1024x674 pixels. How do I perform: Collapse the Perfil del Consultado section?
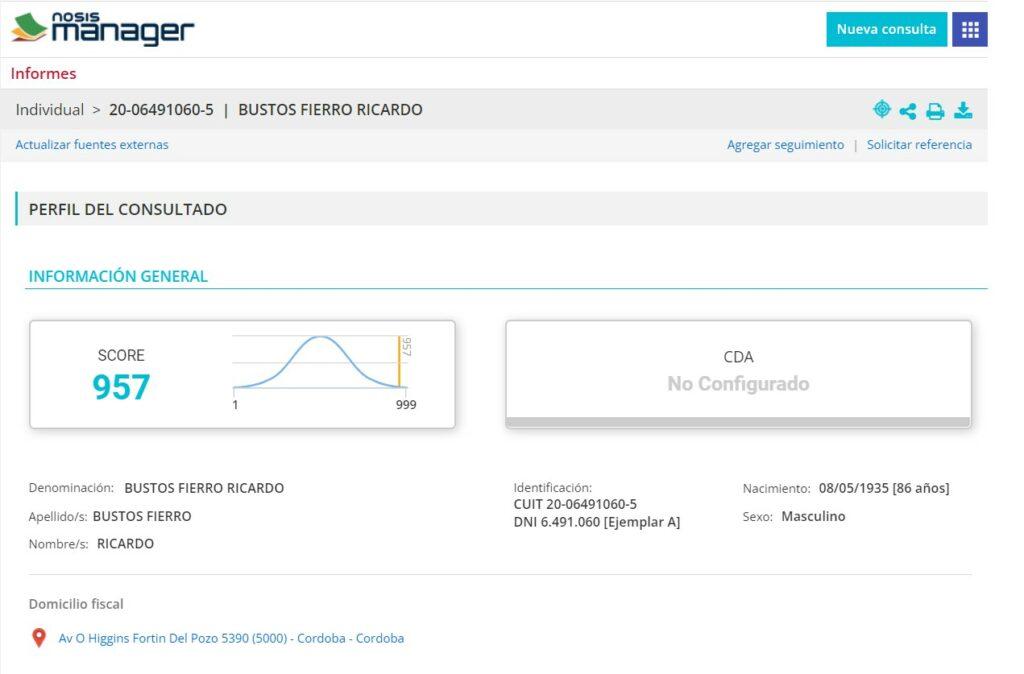(x=128, y=210)
